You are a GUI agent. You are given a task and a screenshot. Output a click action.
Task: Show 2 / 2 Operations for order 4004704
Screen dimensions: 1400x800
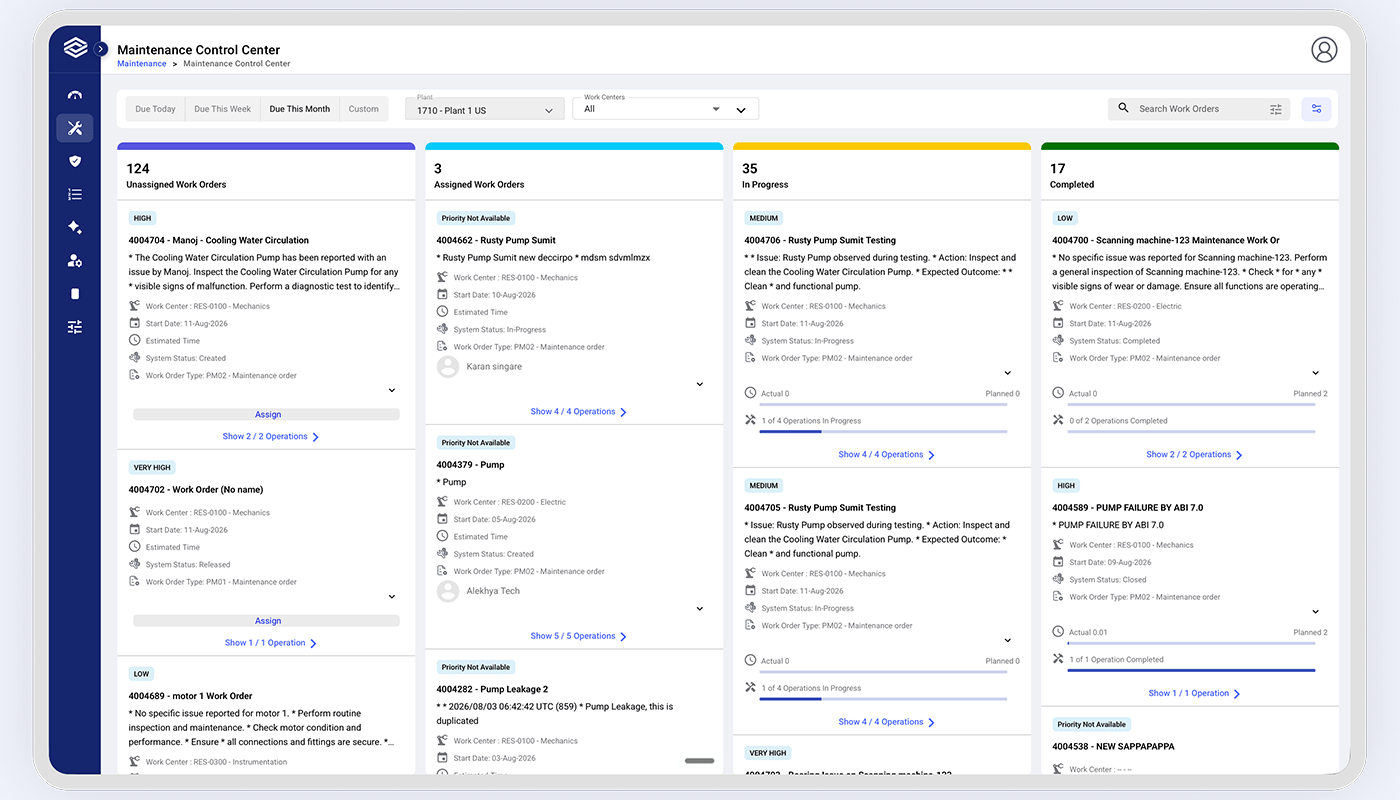click(271, 437)
